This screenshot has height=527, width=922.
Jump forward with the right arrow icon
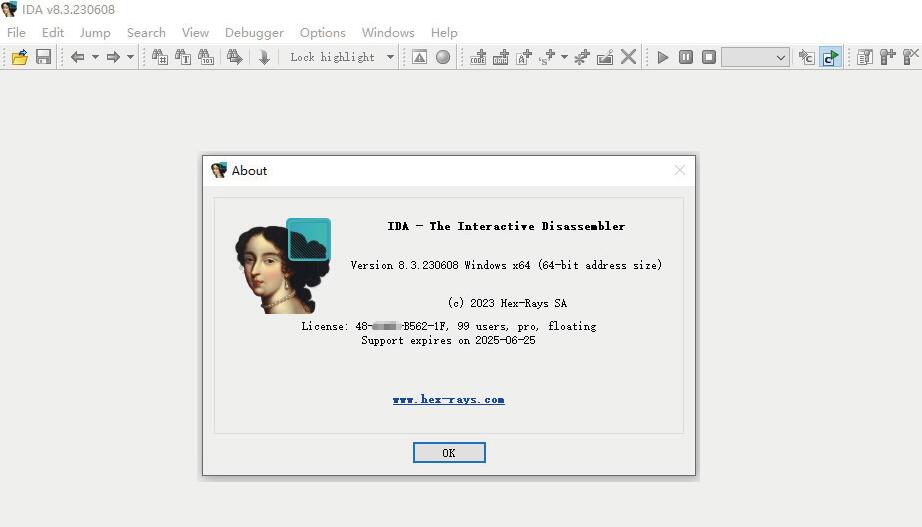(113, 57)
